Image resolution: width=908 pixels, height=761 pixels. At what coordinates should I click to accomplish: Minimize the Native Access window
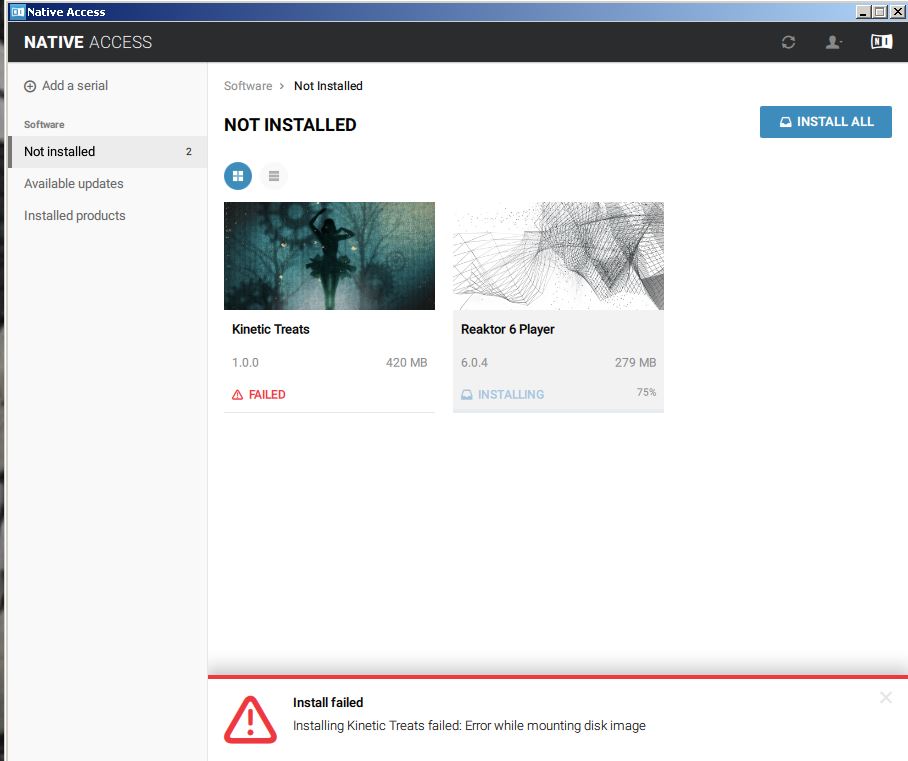coord(863,12)
